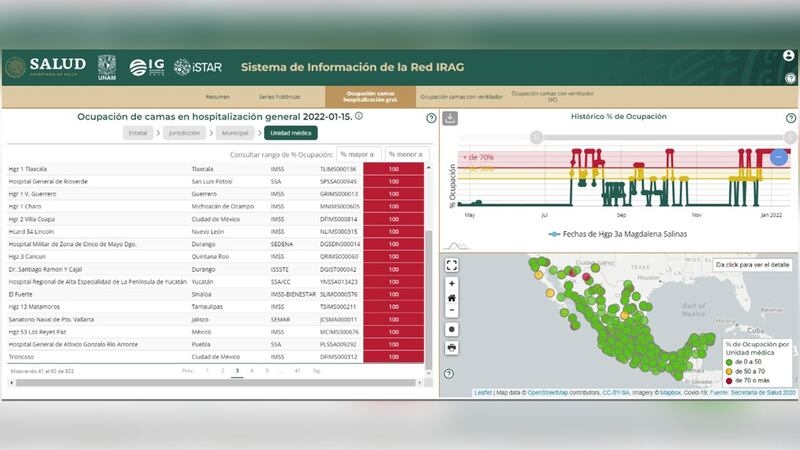This screenshot has height=450, width=800.
Task: Click the table vertical scrollbar
Action: (x=429, y=299)
